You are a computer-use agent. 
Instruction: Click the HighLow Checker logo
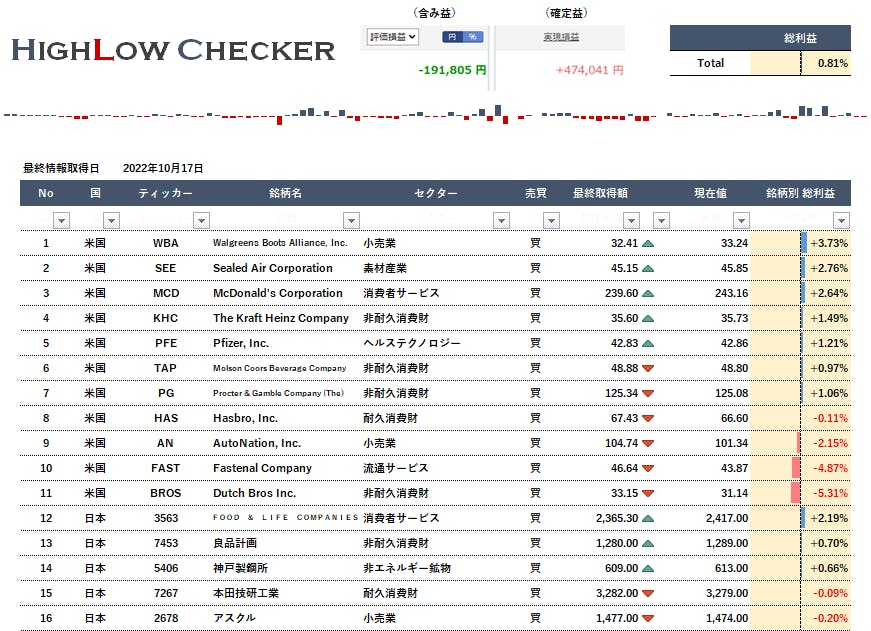coord(173,50)
